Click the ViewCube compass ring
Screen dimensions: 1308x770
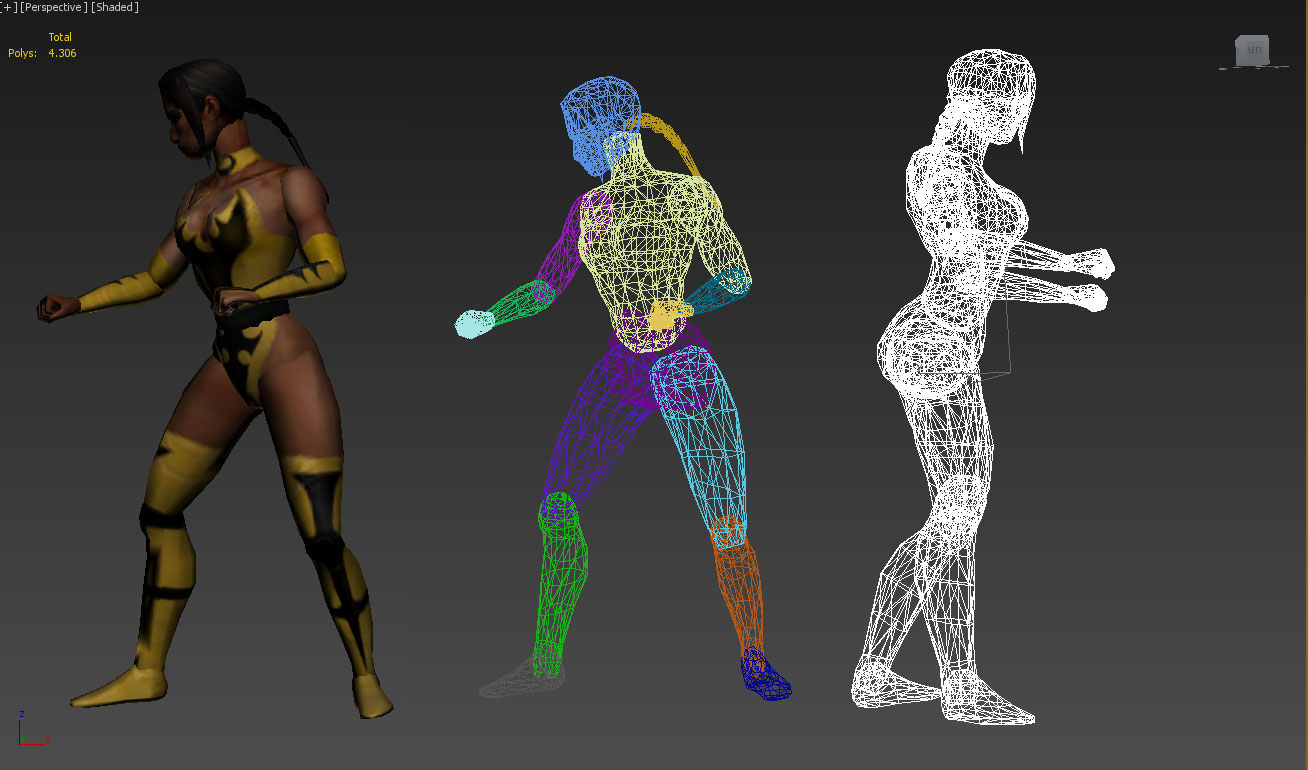click(x=1253, y=67)
